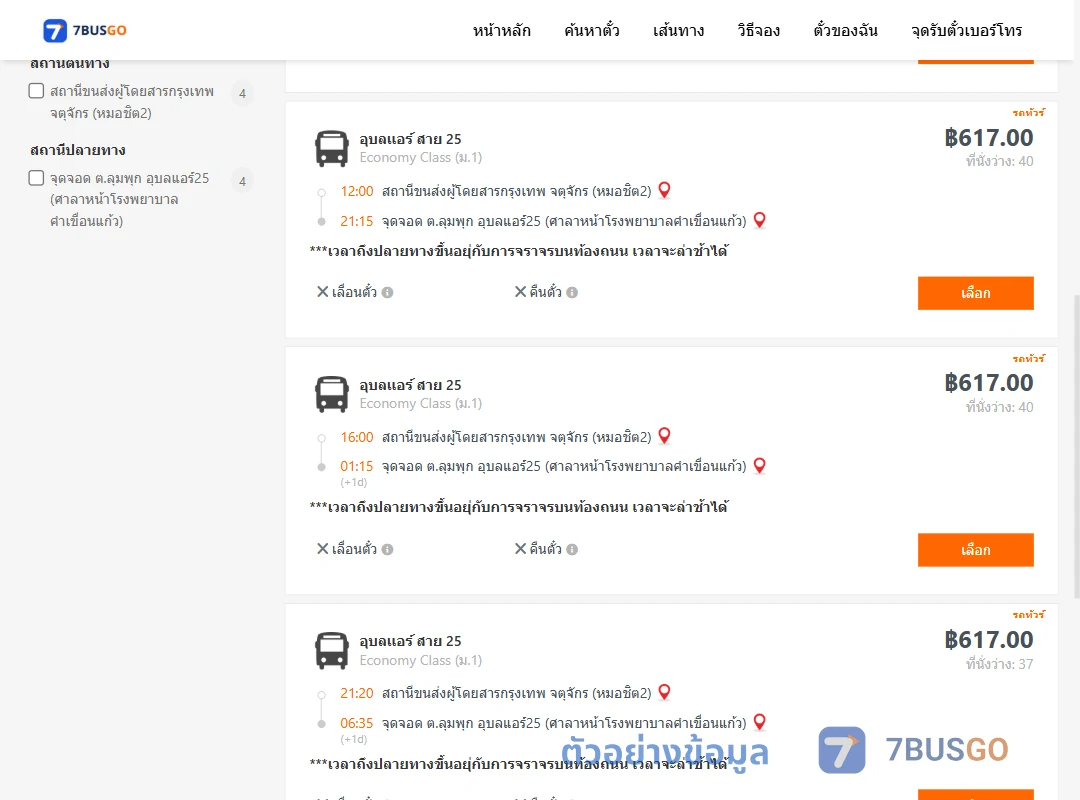Click the 7BUSGO logo in header
The width and height of the screenshot is (1080, 800).
[85, 30]
